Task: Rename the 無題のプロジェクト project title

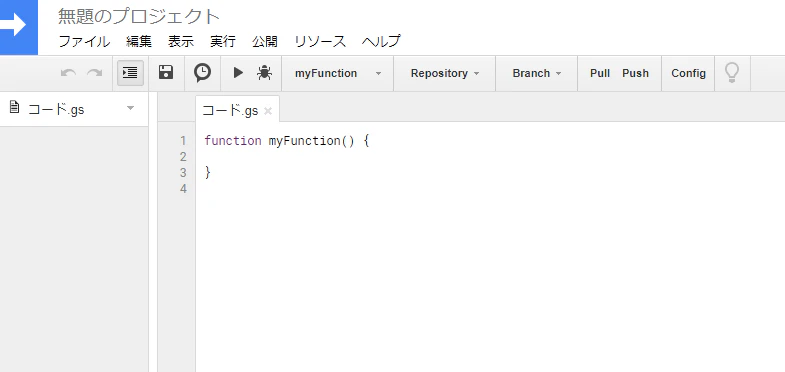Action: tap(139, 17)
